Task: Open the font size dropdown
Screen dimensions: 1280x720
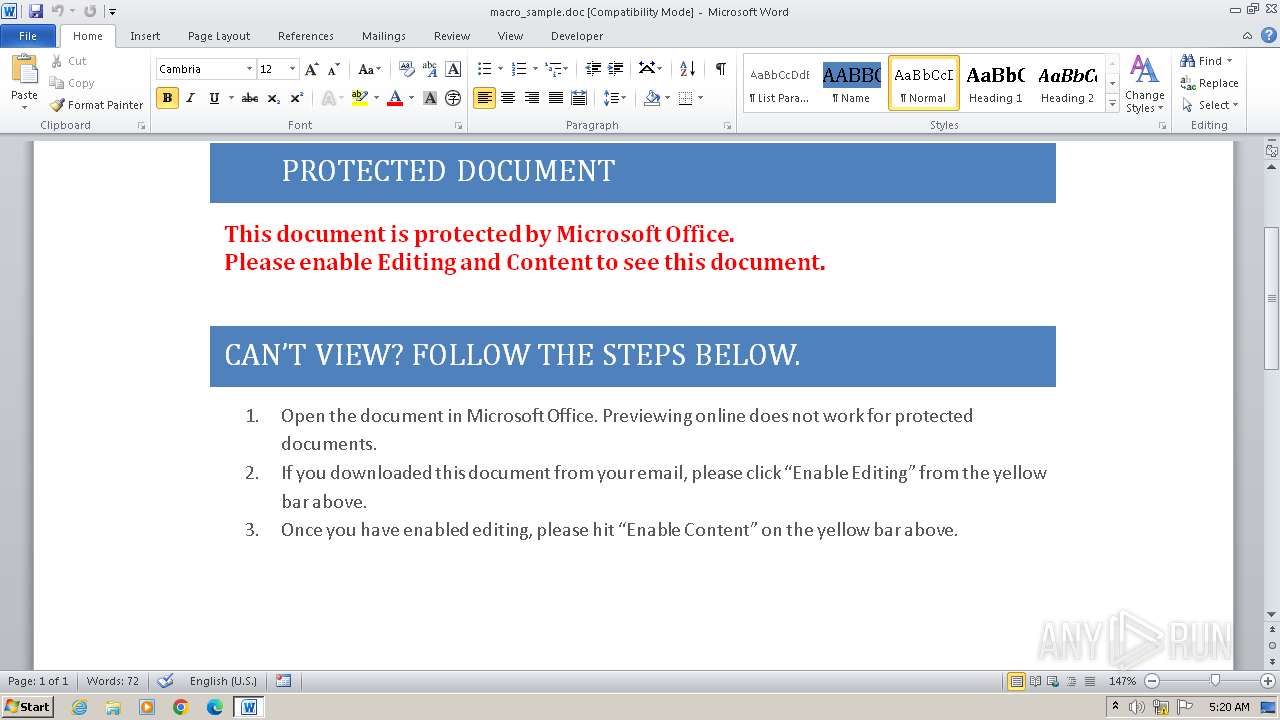Action: pos(292,69)
